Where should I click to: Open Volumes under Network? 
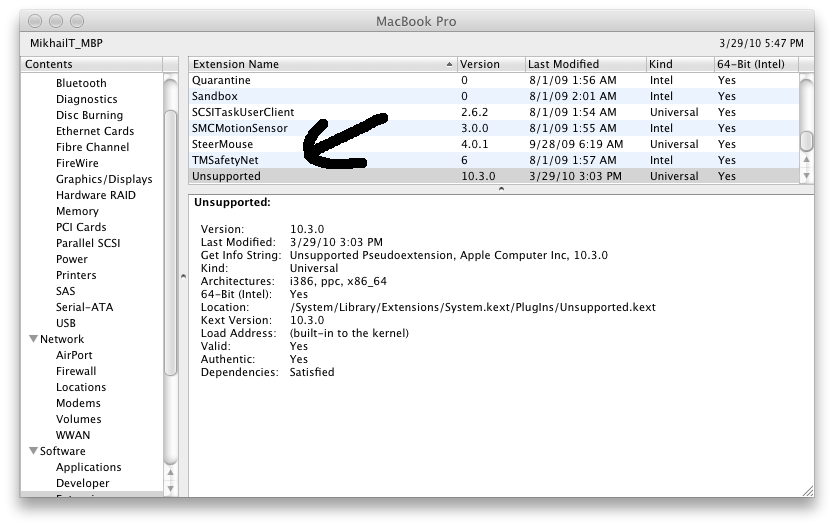pyautogui.click(x=78, y=419)
